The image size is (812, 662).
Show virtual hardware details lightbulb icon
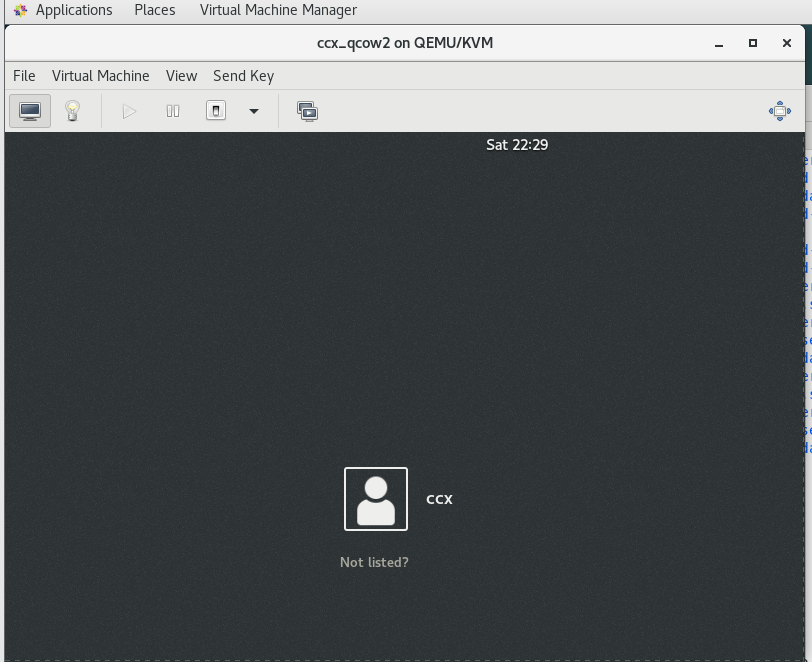(x=72, y=111)
